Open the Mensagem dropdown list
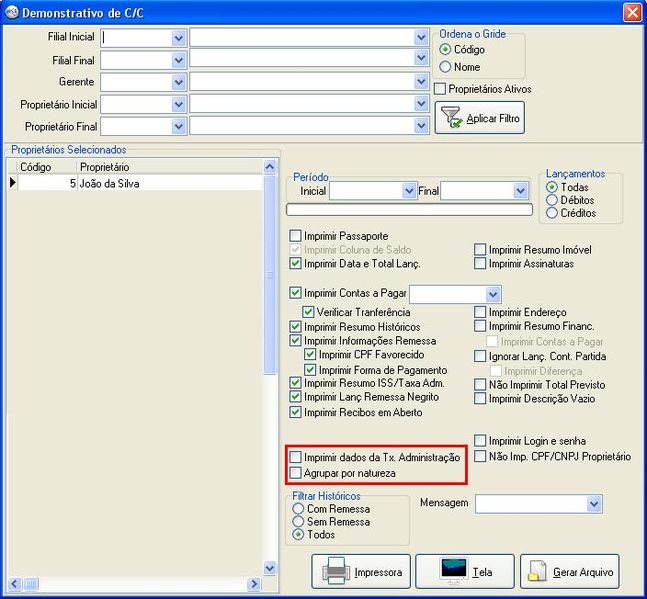The height and width of the screenshot is (599, 647). tap(594, 504)
